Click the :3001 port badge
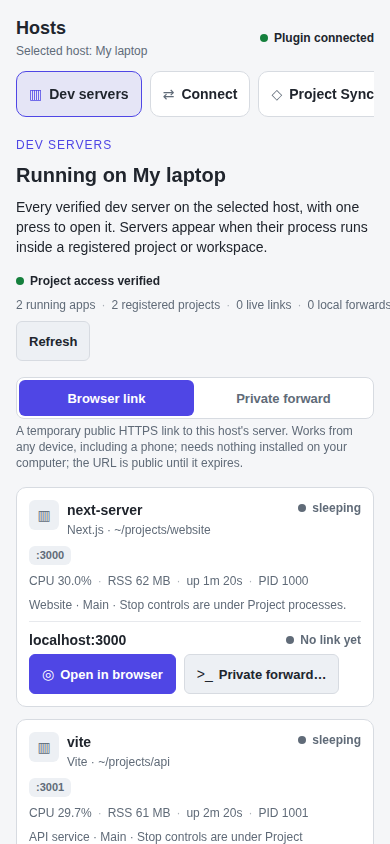390x844 pixels. point(50,787)
